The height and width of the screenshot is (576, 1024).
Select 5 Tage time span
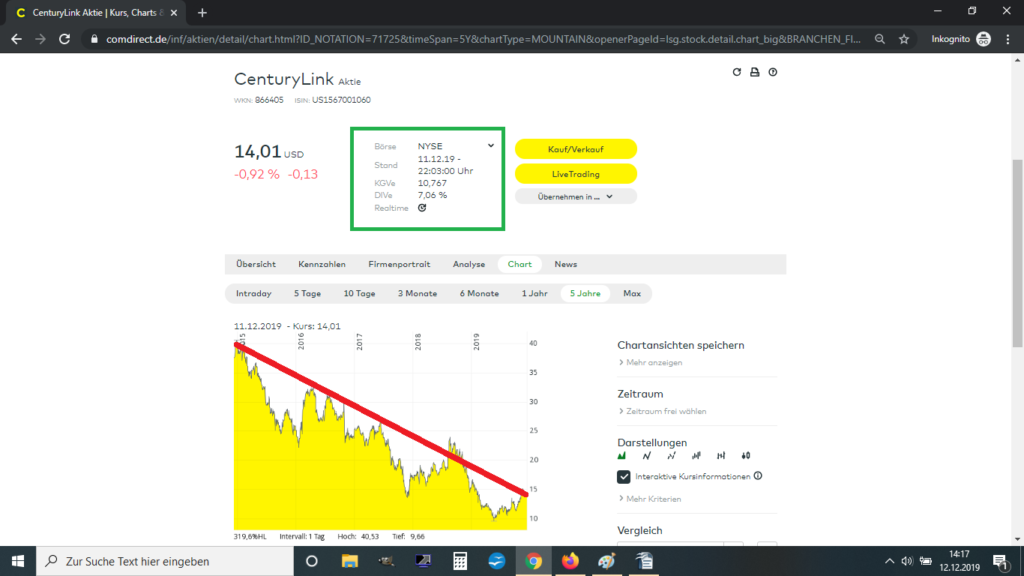coord(307,294)
